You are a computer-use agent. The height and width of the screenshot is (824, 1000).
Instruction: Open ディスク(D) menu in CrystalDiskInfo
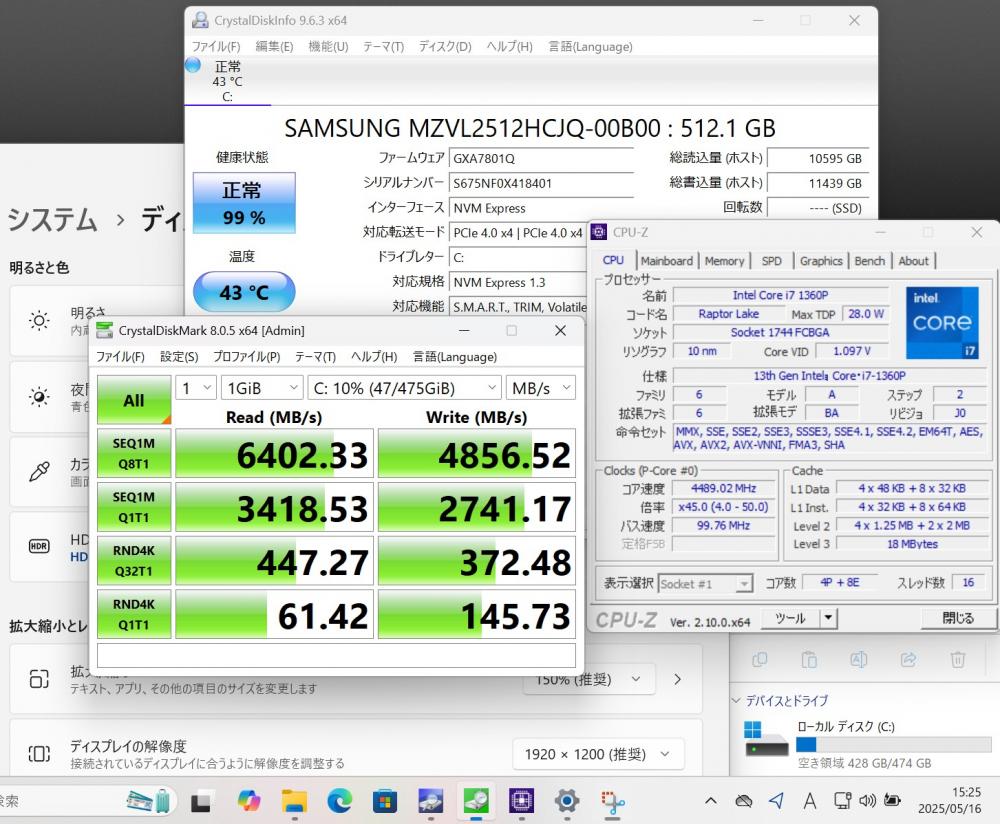click(x=445, y=47)
